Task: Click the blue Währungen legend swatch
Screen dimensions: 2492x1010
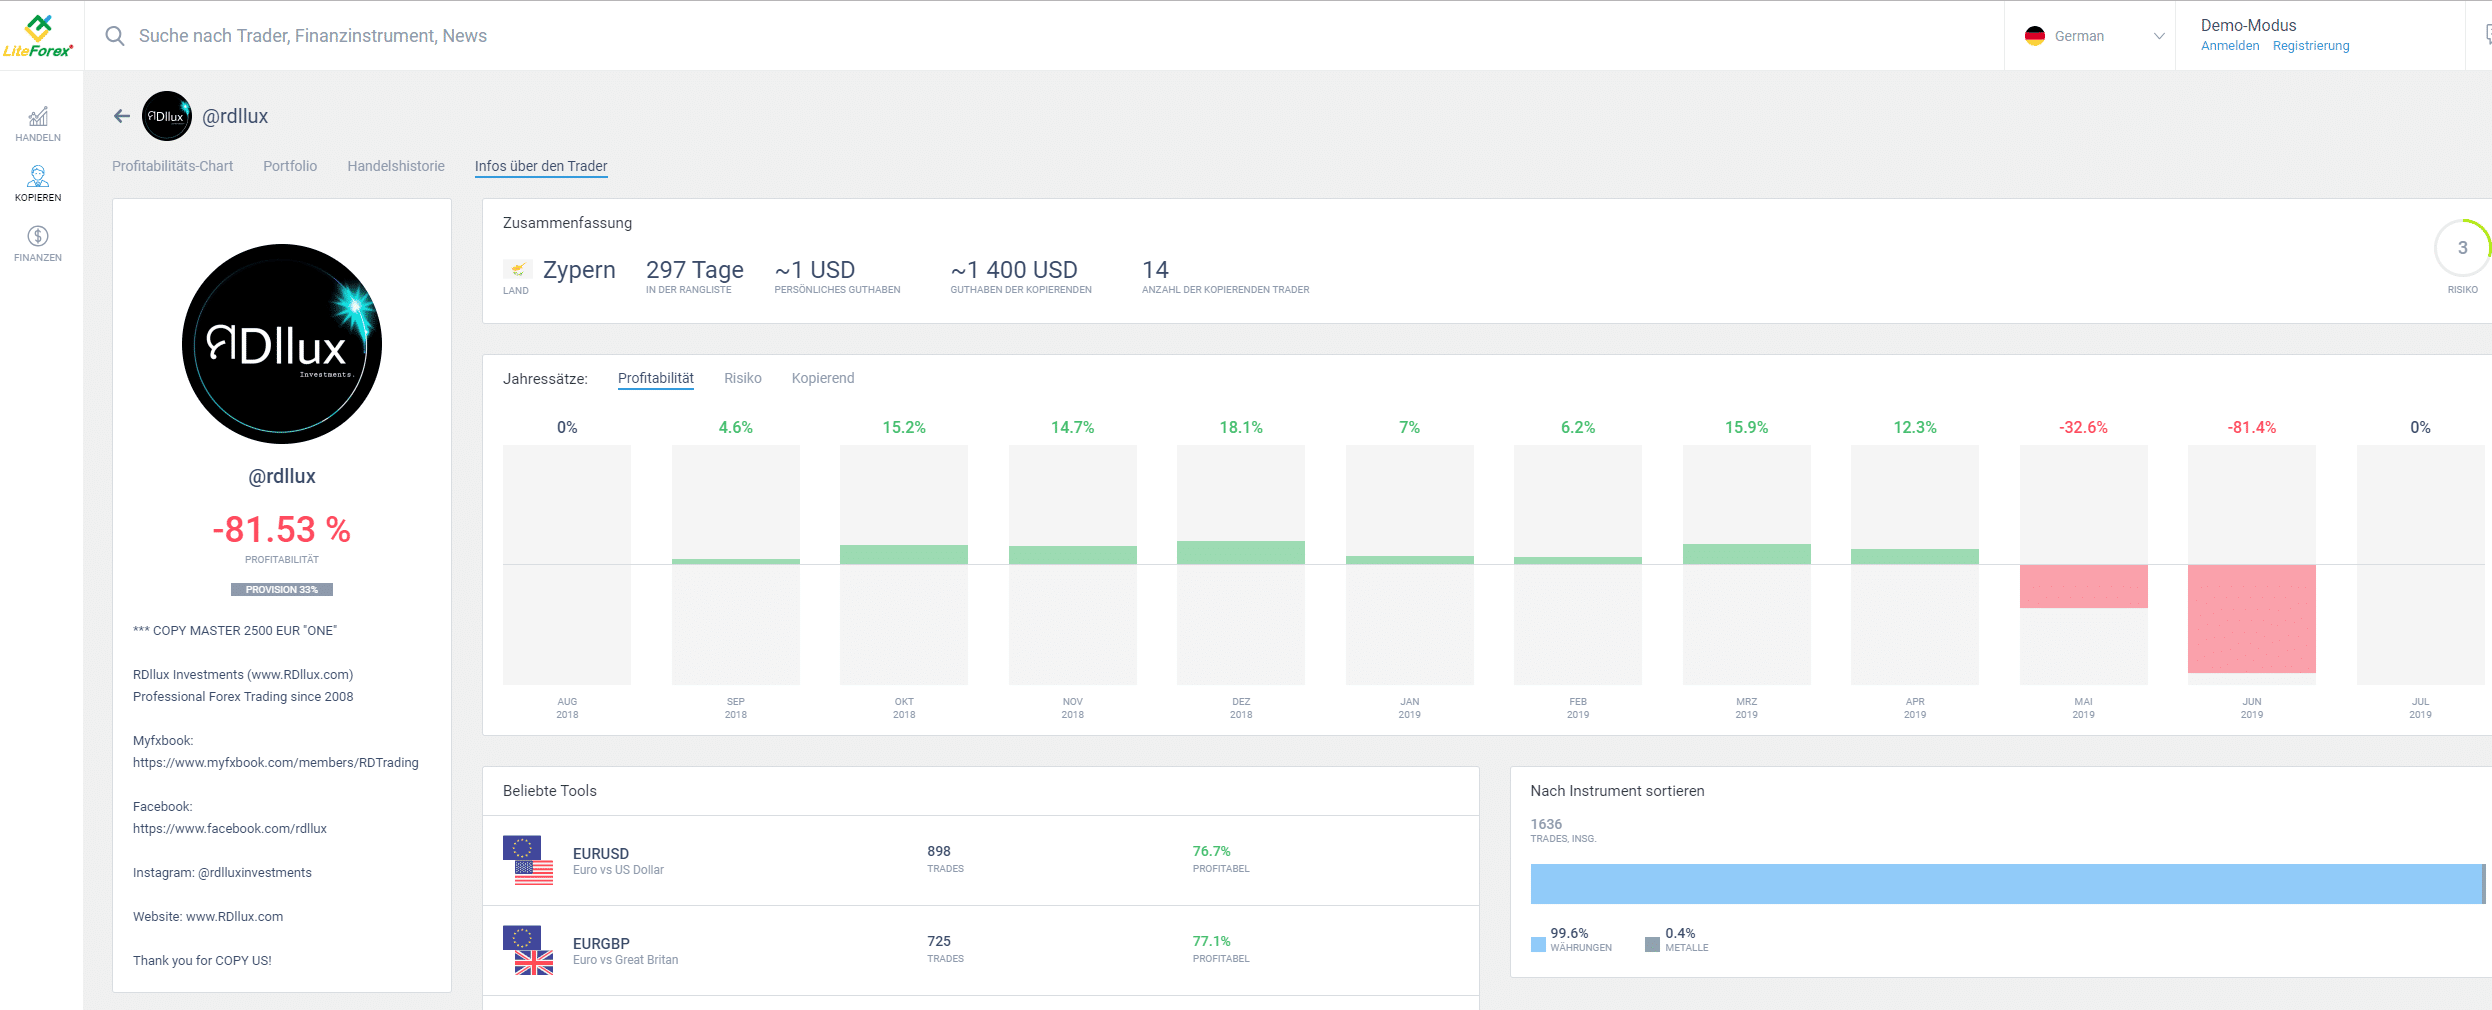Action: (1538, 944)
